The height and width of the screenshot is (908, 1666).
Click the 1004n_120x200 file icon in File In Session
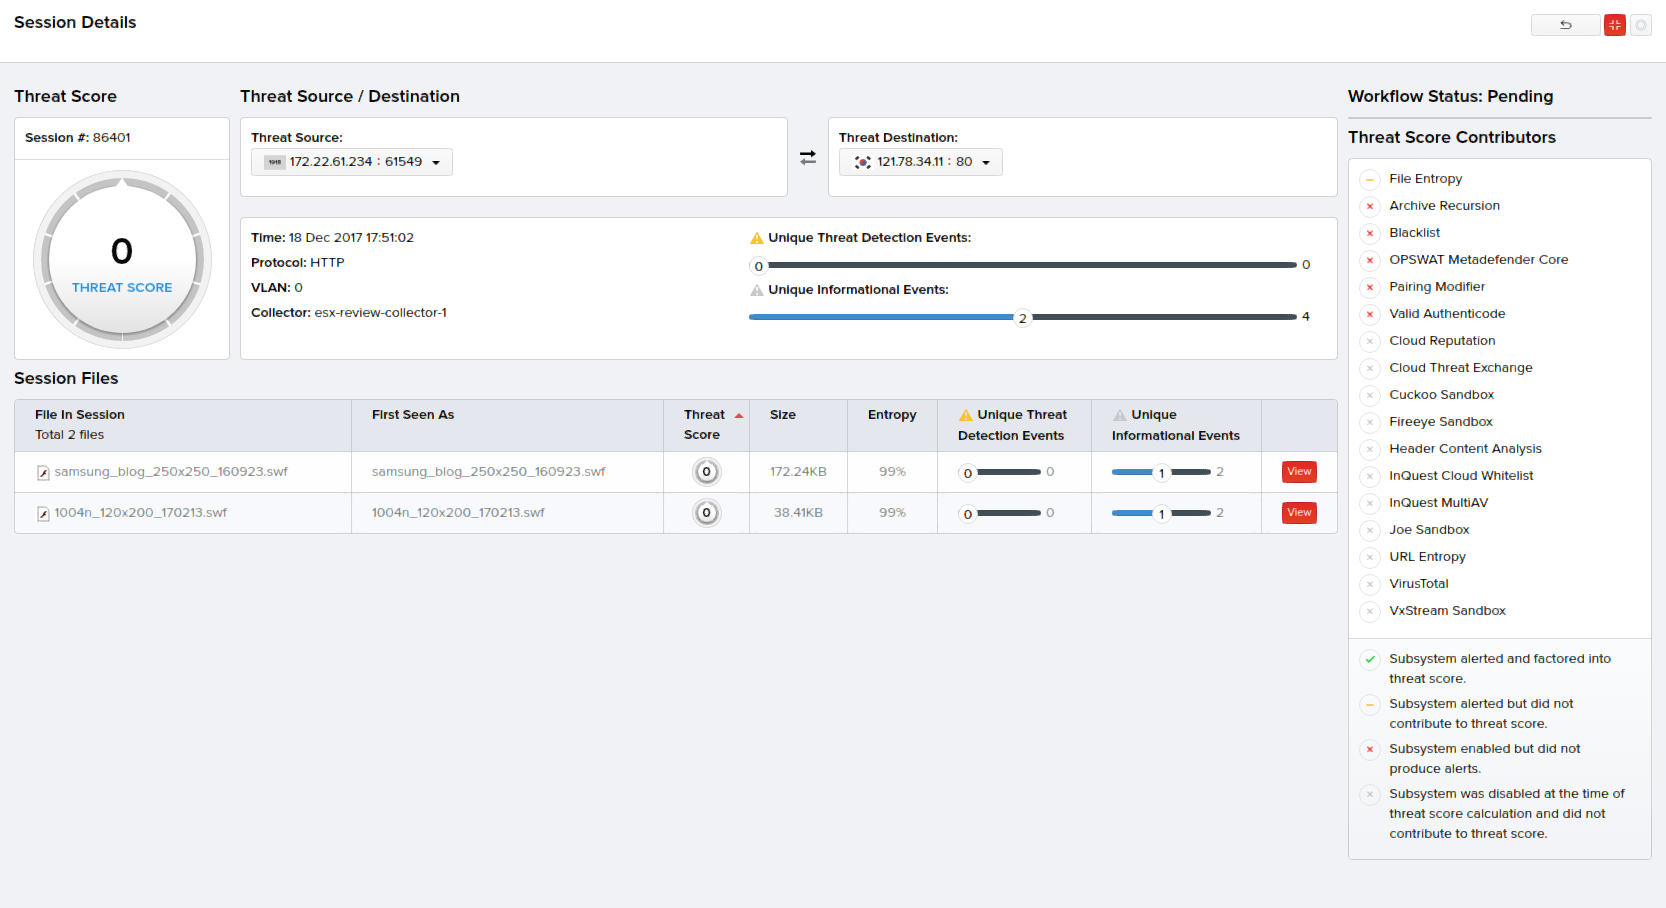43,514
